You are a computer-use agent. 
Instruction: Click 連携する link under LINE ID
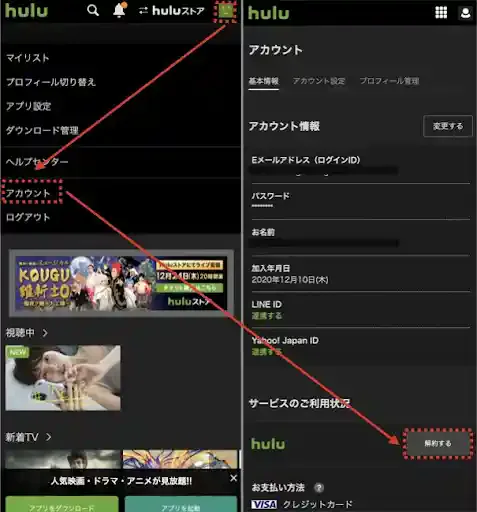(x=267, y=316)
